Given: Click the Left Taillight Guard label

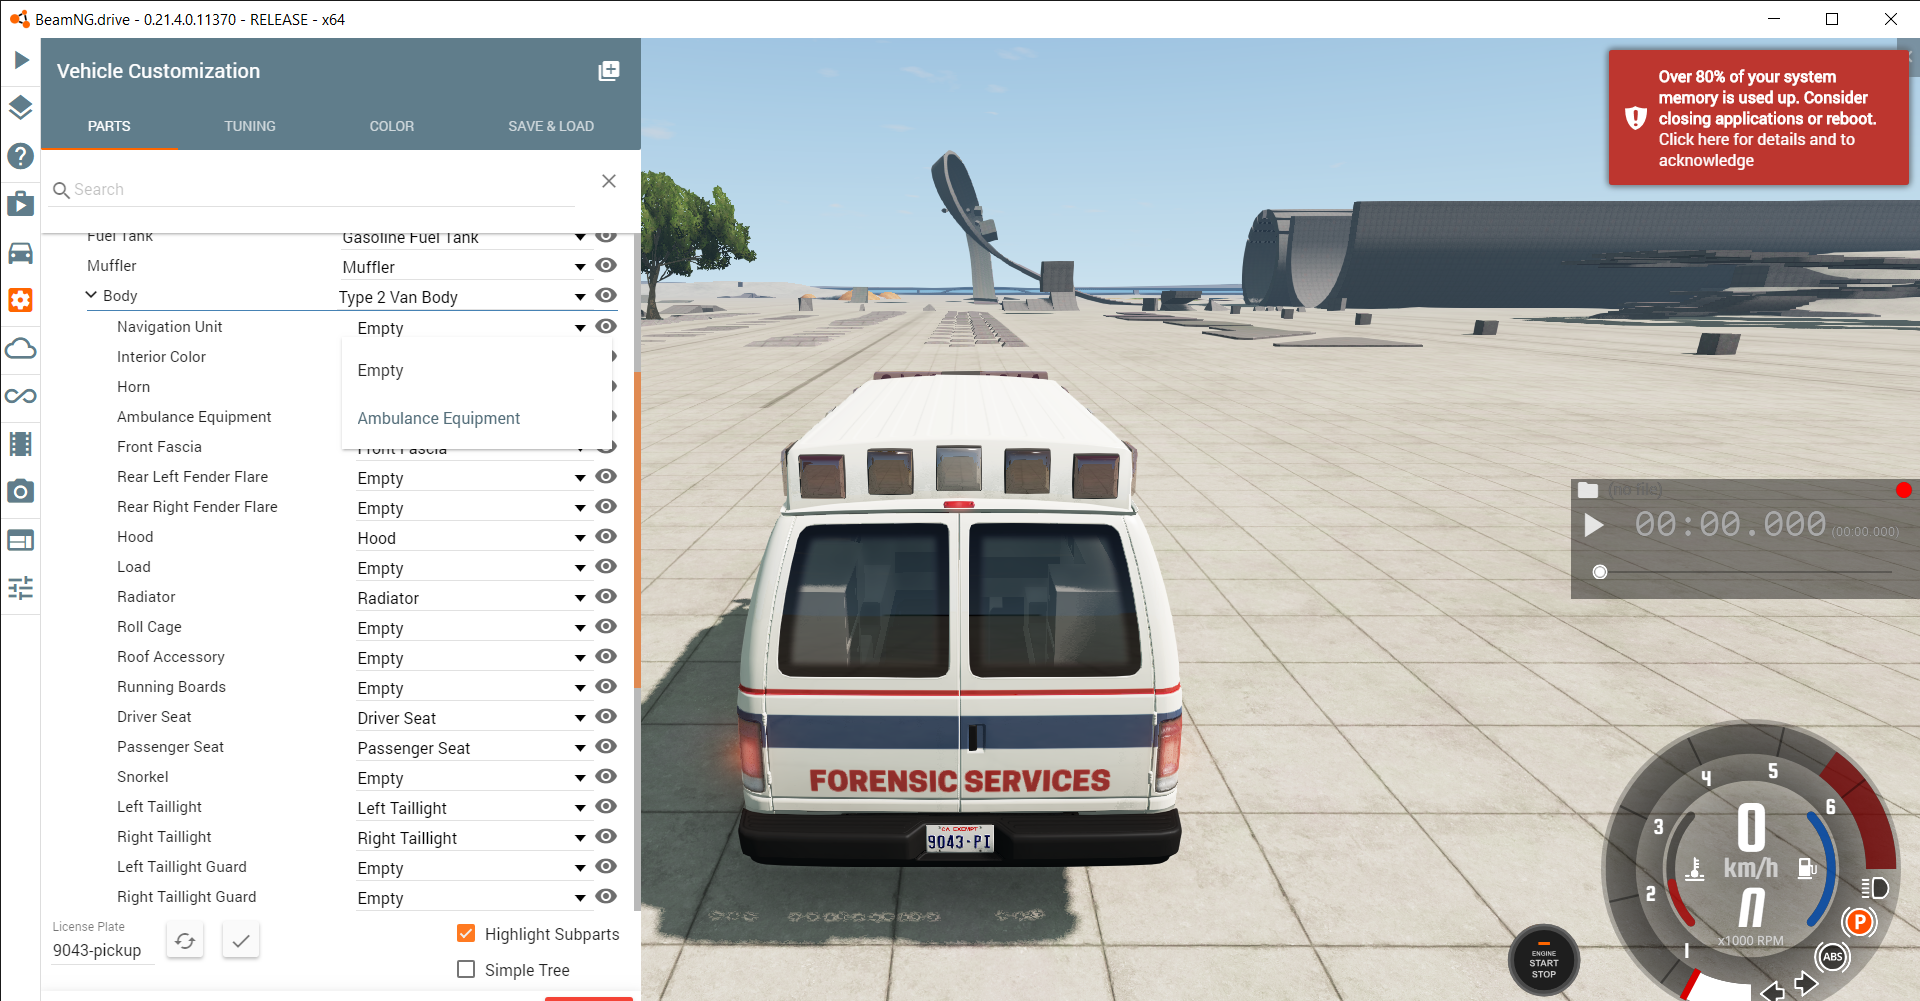Looking at the screenshot, I should (182, 867).
